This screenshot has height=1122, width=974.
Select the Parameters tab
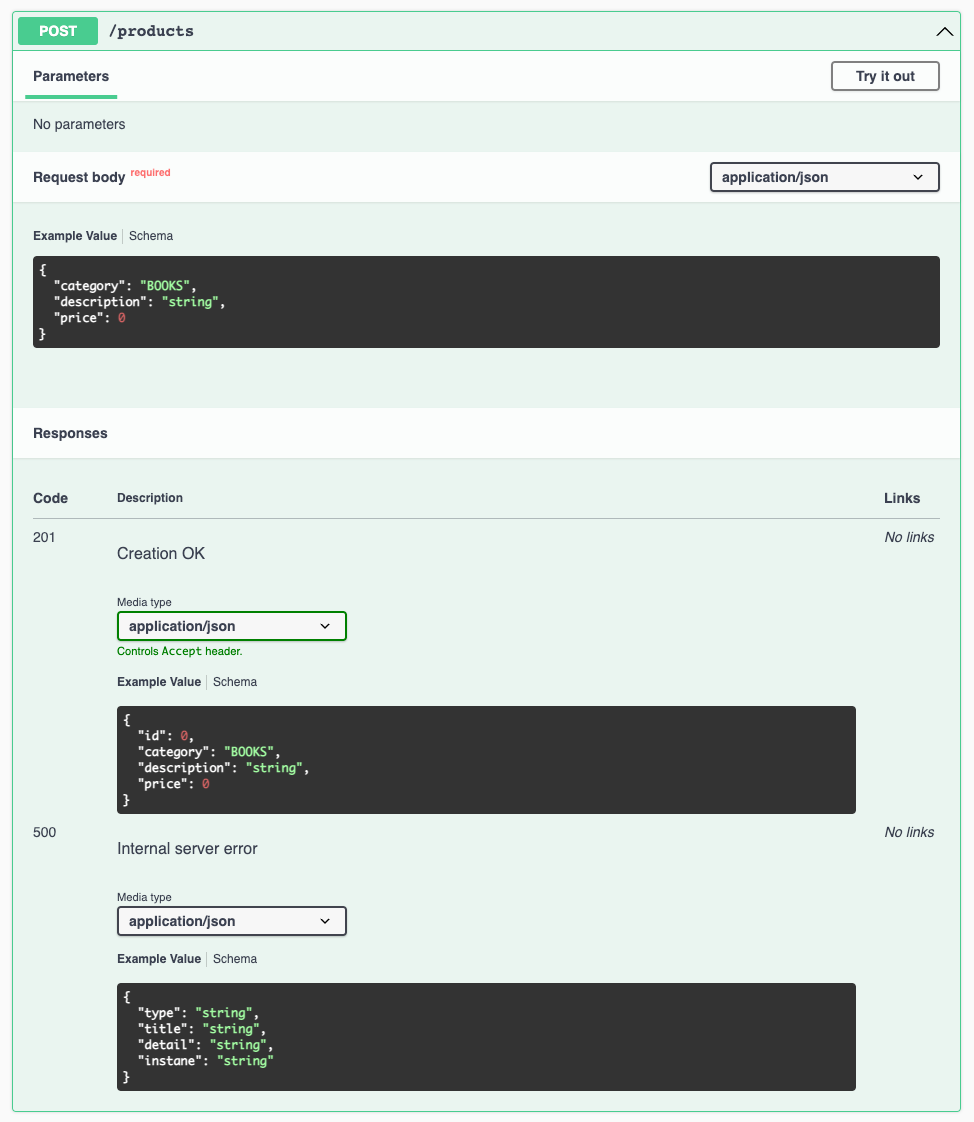click(71, 76)
